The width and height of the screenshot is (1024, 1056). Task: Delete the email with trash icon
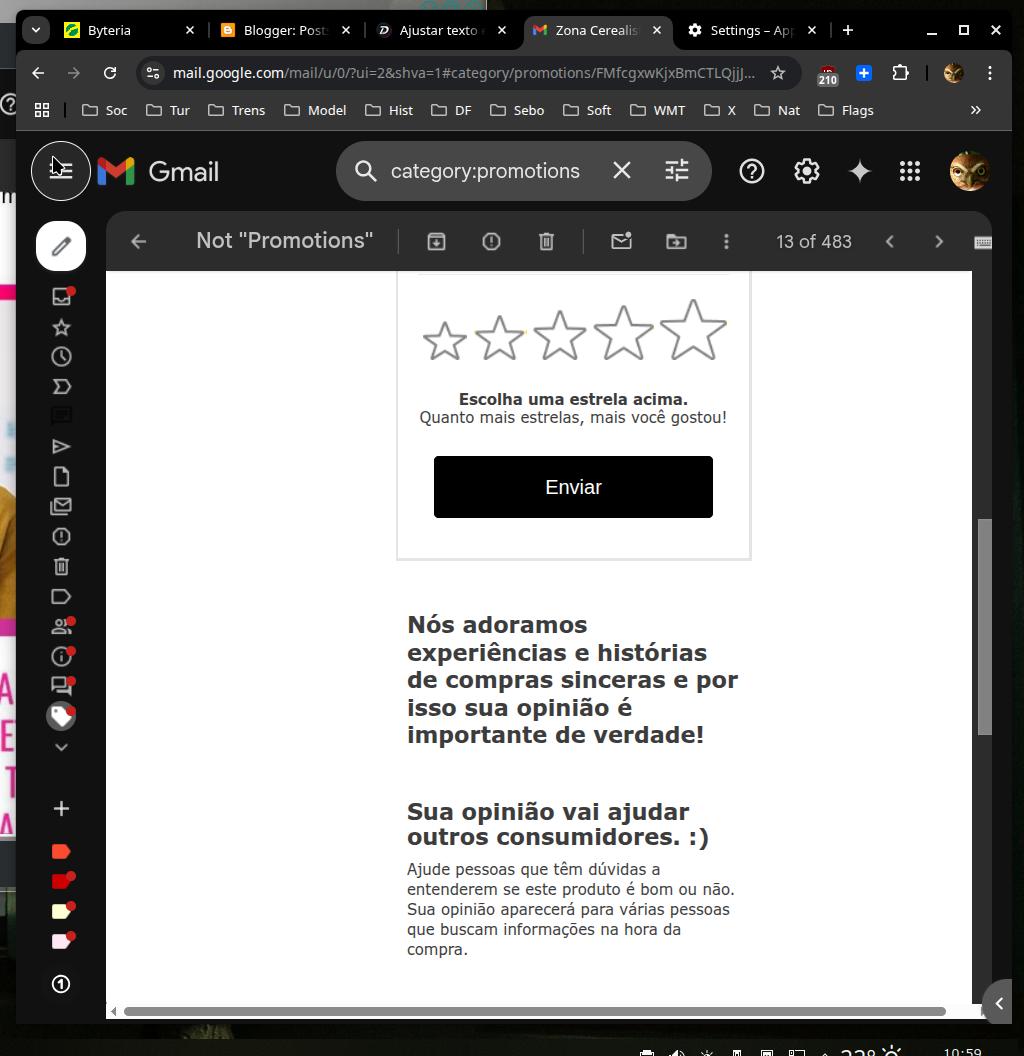pyautogui.click(x=546, y=241)
